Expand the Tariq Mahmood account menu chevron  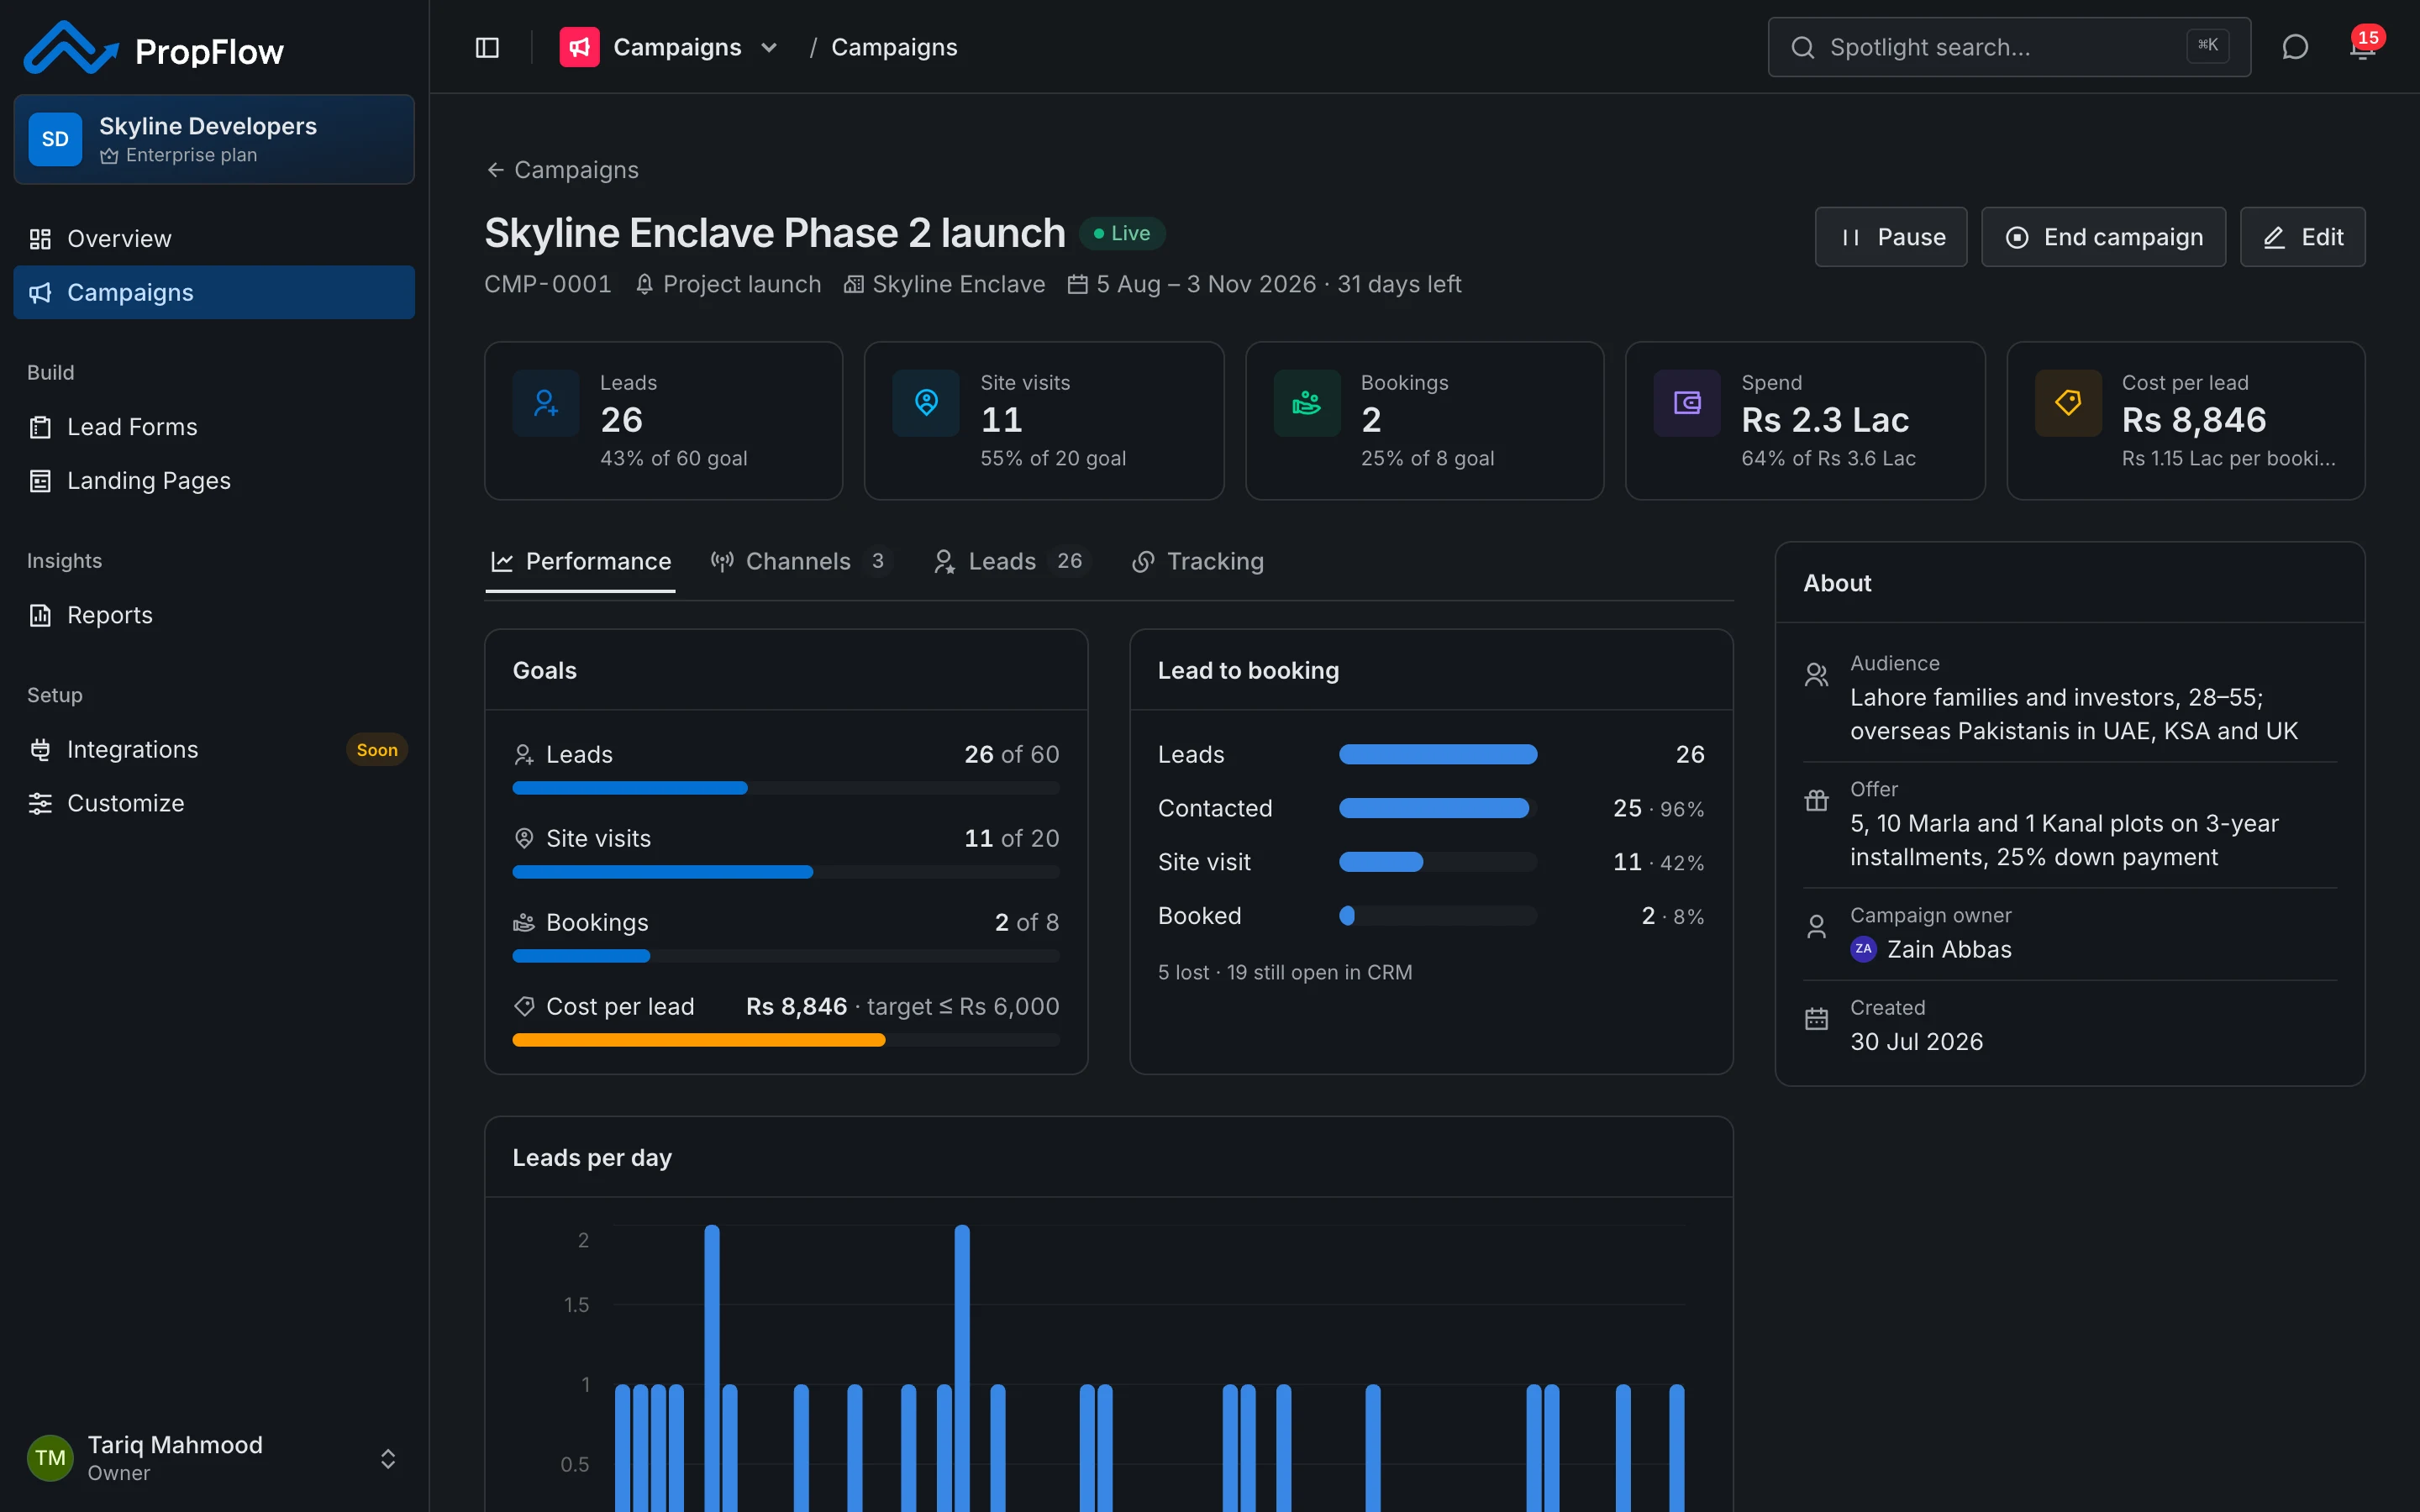pyautogui.click(x=388, y=1458)
